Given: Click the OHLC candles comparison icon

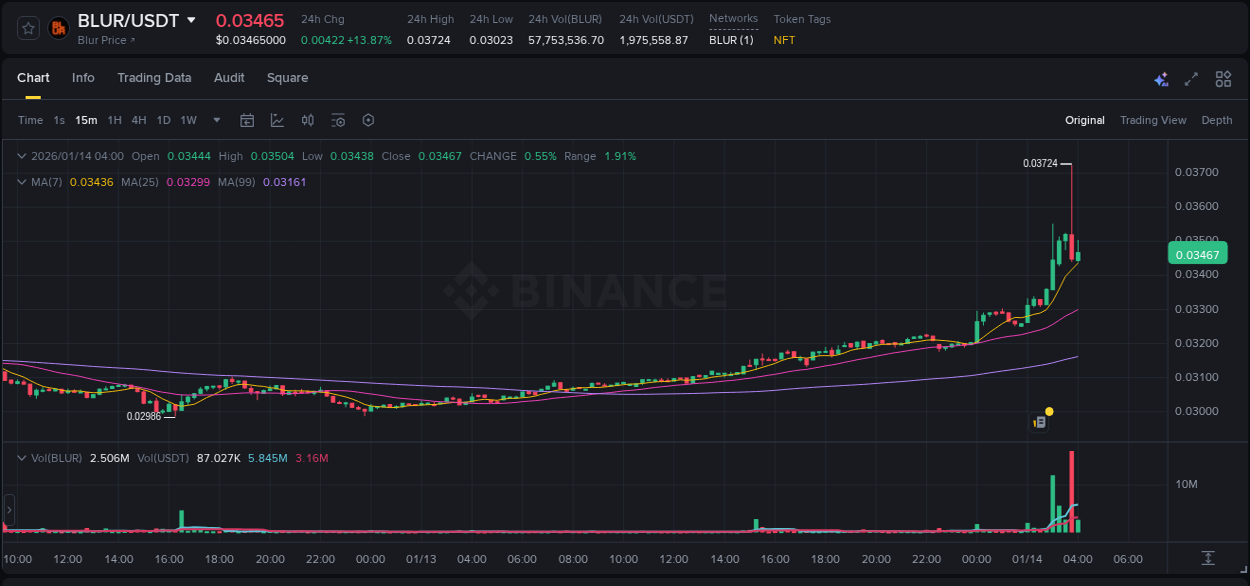Looking at the screenshot, I should coord(307,120).
